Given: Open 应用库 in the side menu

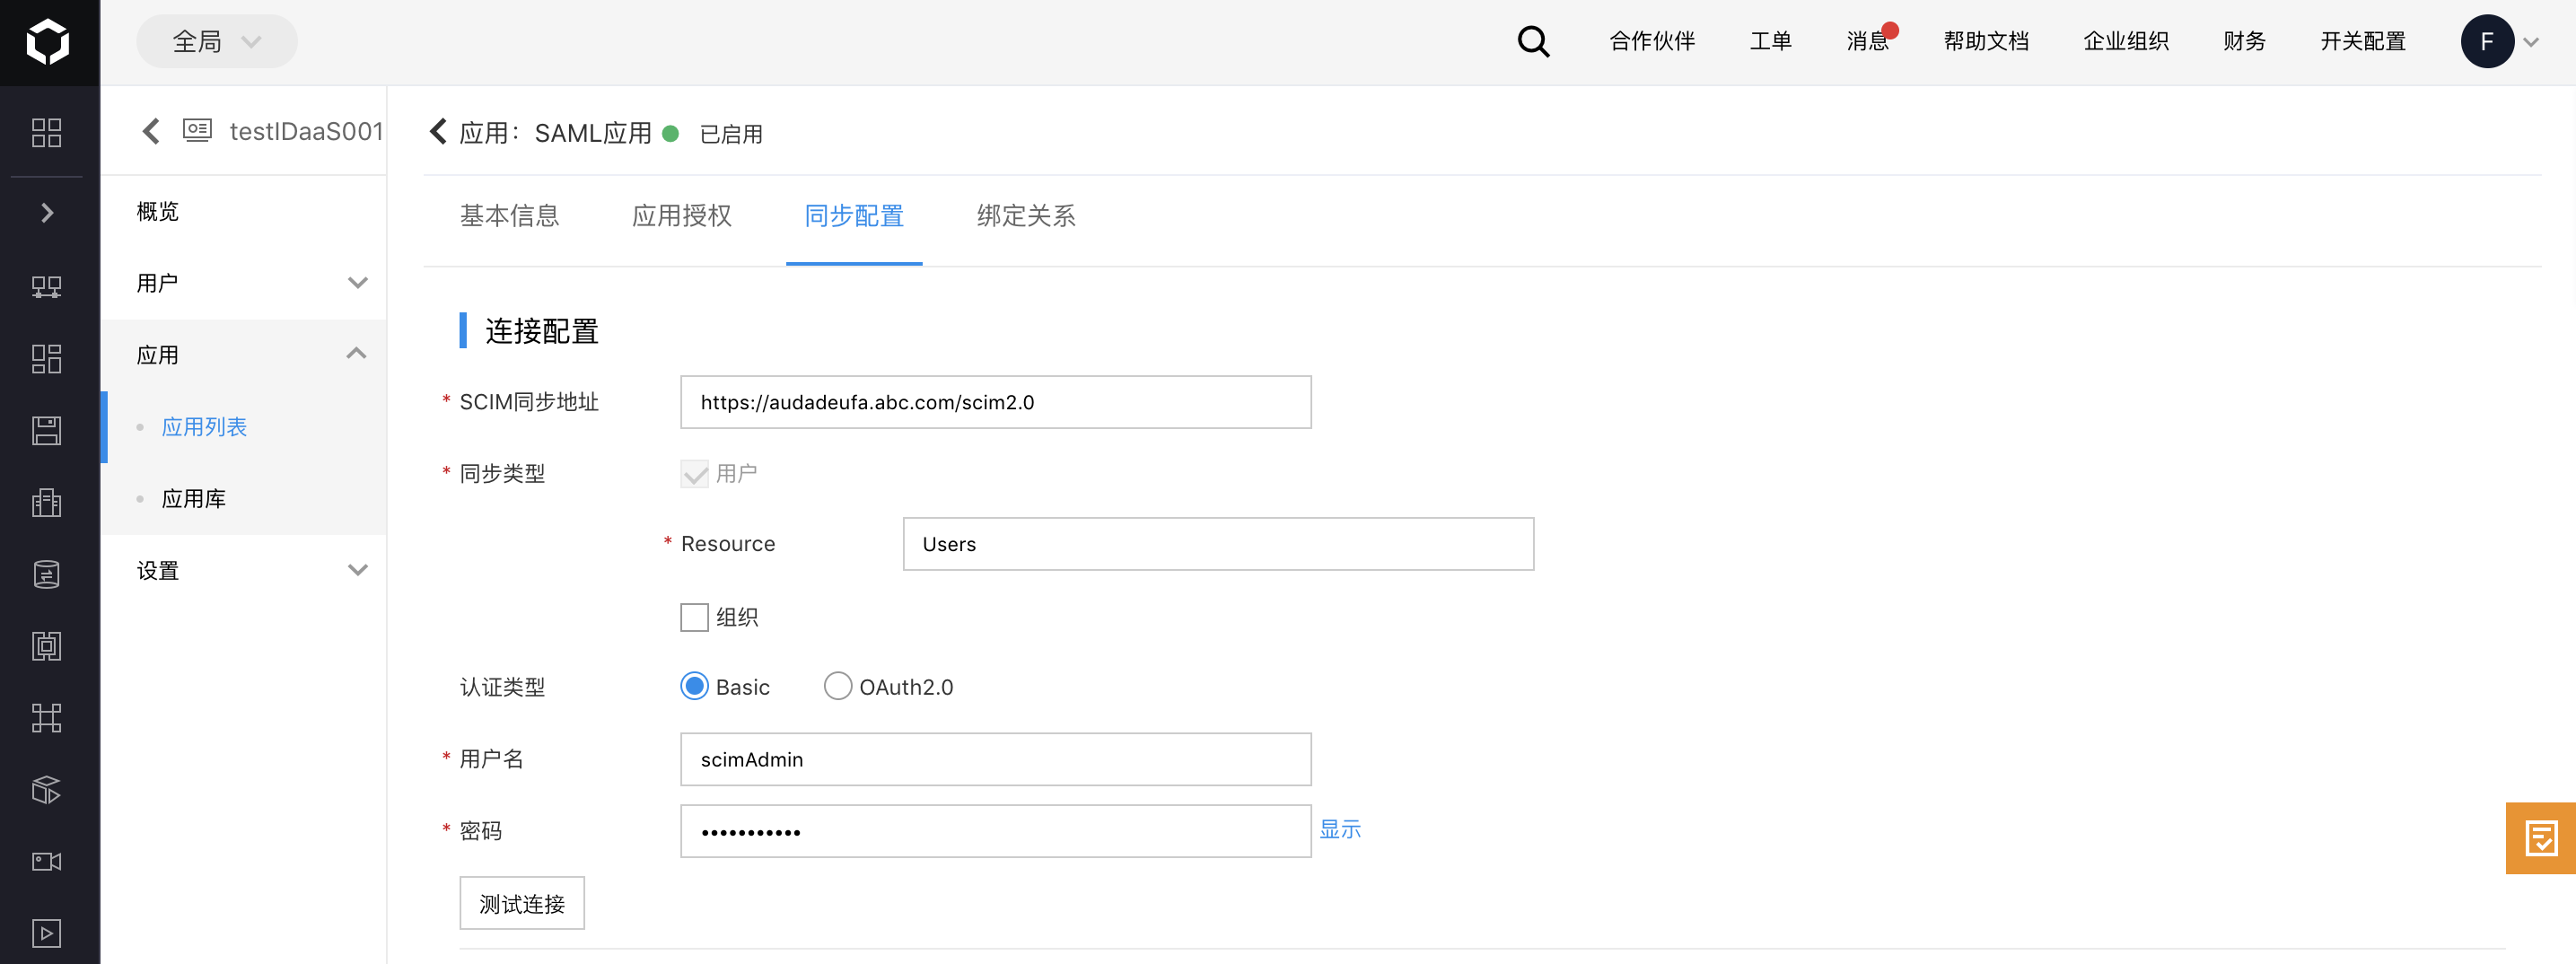Looking at the screenshot, I should point(194,499).
